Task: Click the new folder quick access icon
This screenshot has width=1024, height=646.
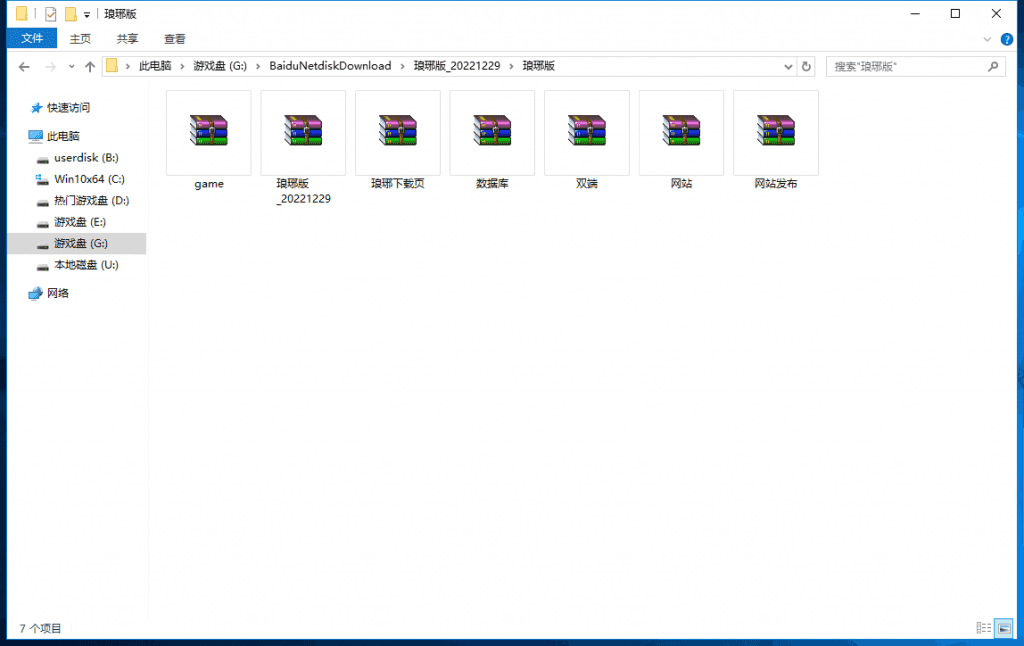Action: click(x=71, y=14)
